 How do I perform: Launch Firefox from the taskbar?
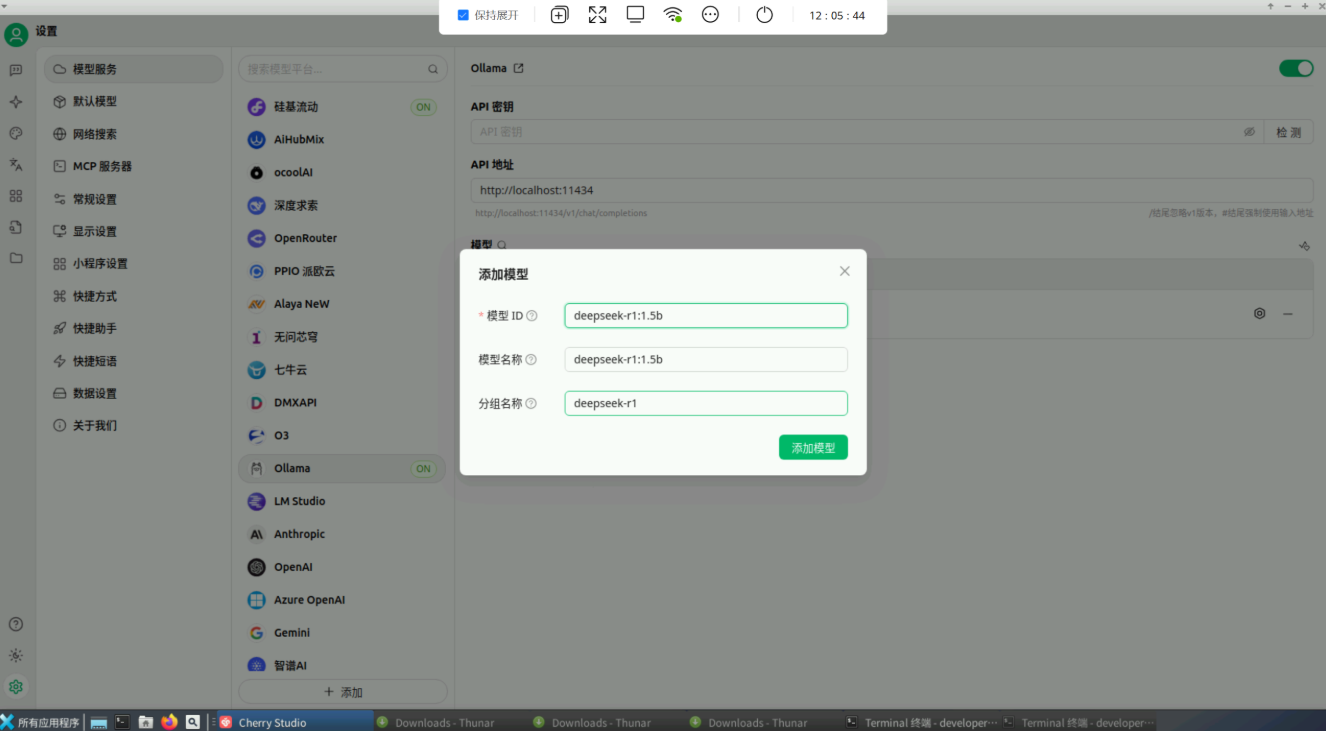pos(169,722)
